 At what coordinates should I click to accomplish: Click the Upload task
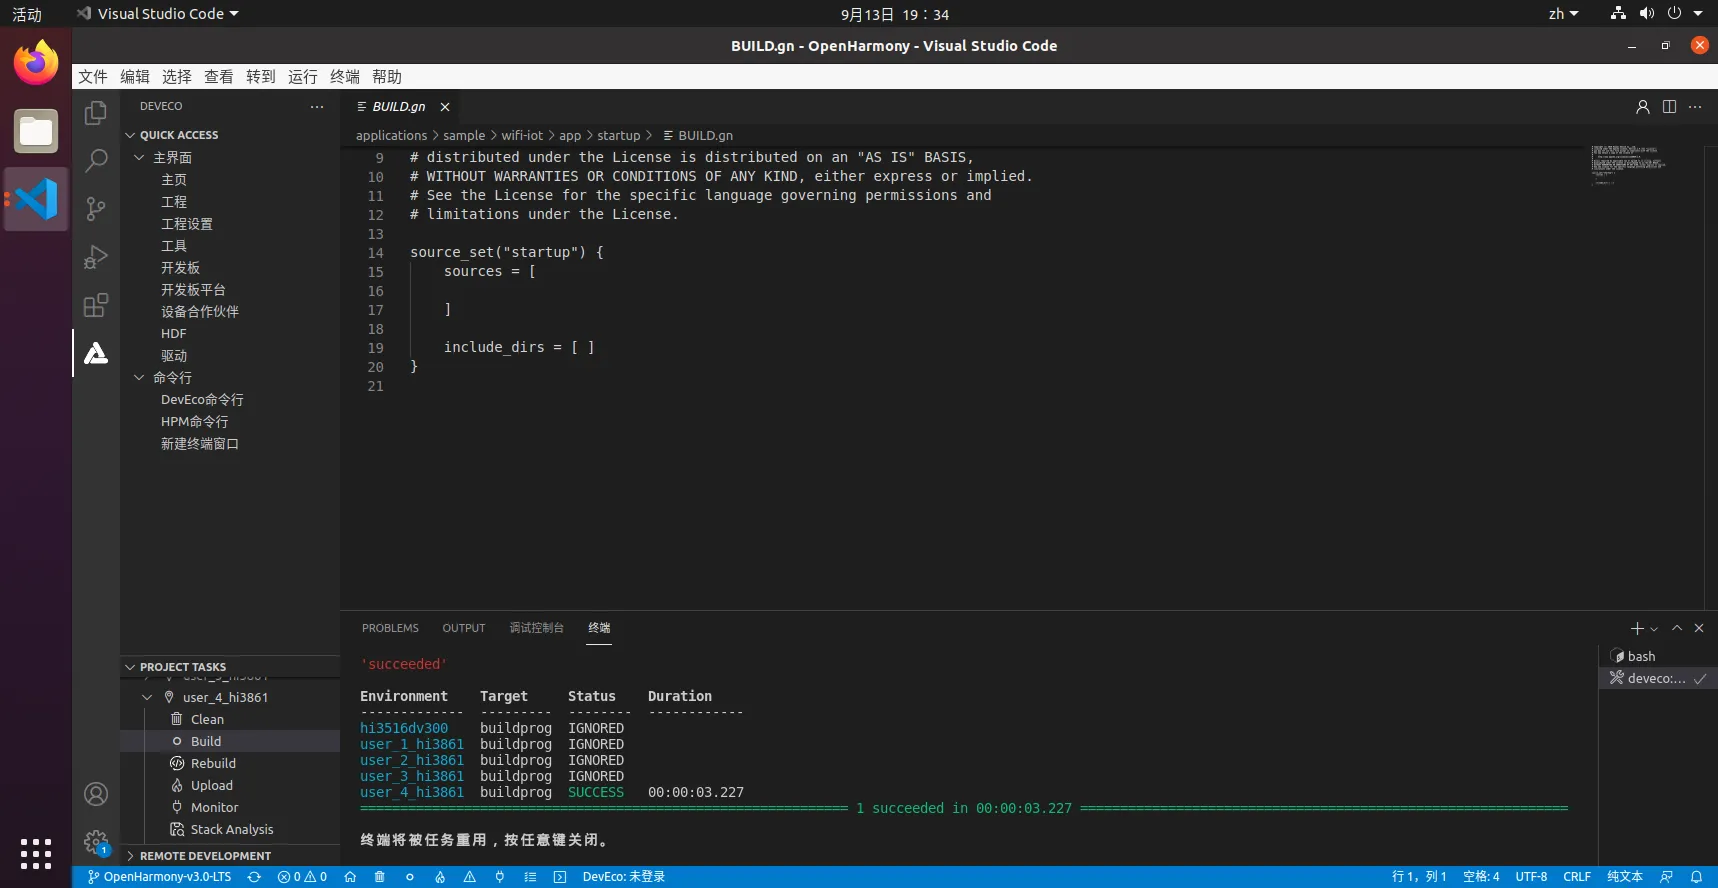[x=211, y=785]
